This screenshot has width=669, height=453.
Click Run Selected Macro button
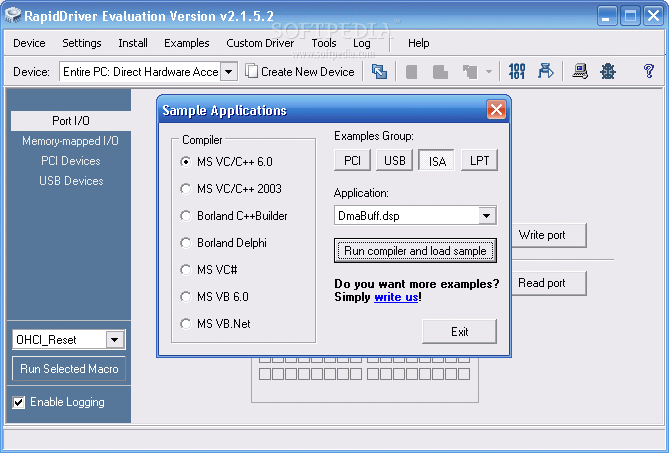(x=69, y=369)
